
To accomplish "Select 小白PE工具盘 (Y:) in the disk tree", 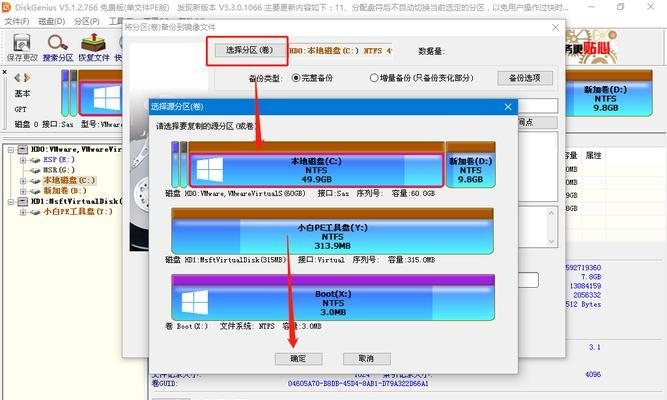I will pyautogui.click(x=78, y=211).
